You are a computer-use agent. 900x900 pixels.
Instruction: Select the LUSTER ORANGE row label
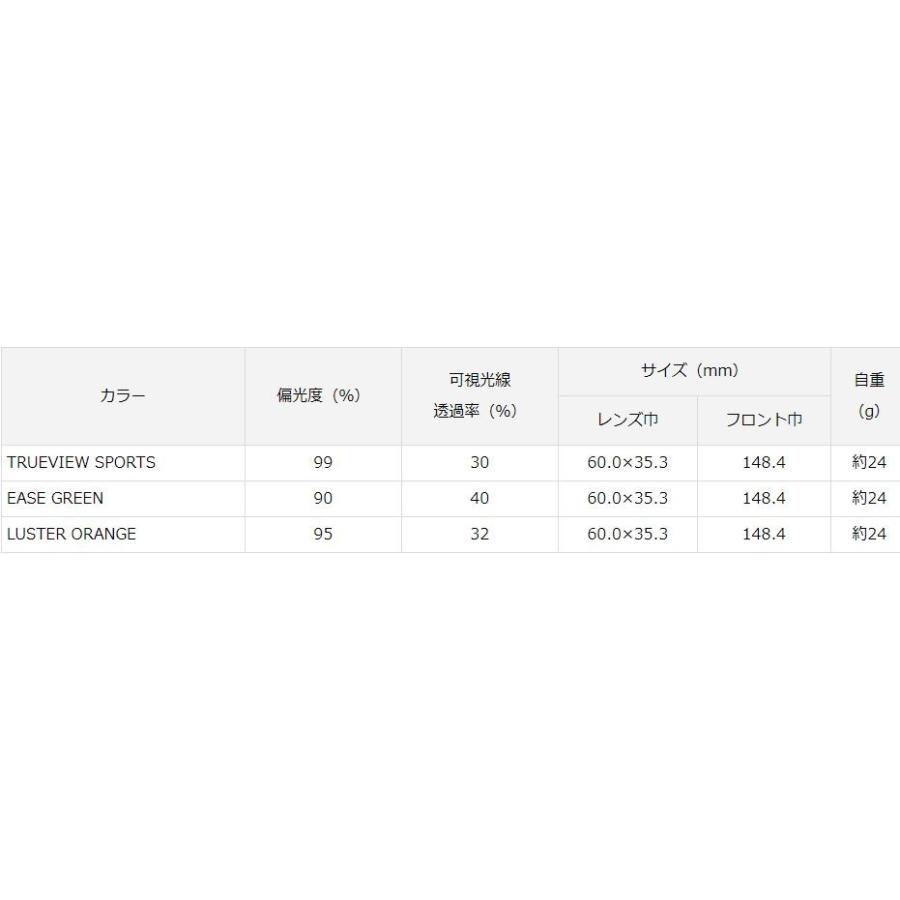(x=71, y=534)
